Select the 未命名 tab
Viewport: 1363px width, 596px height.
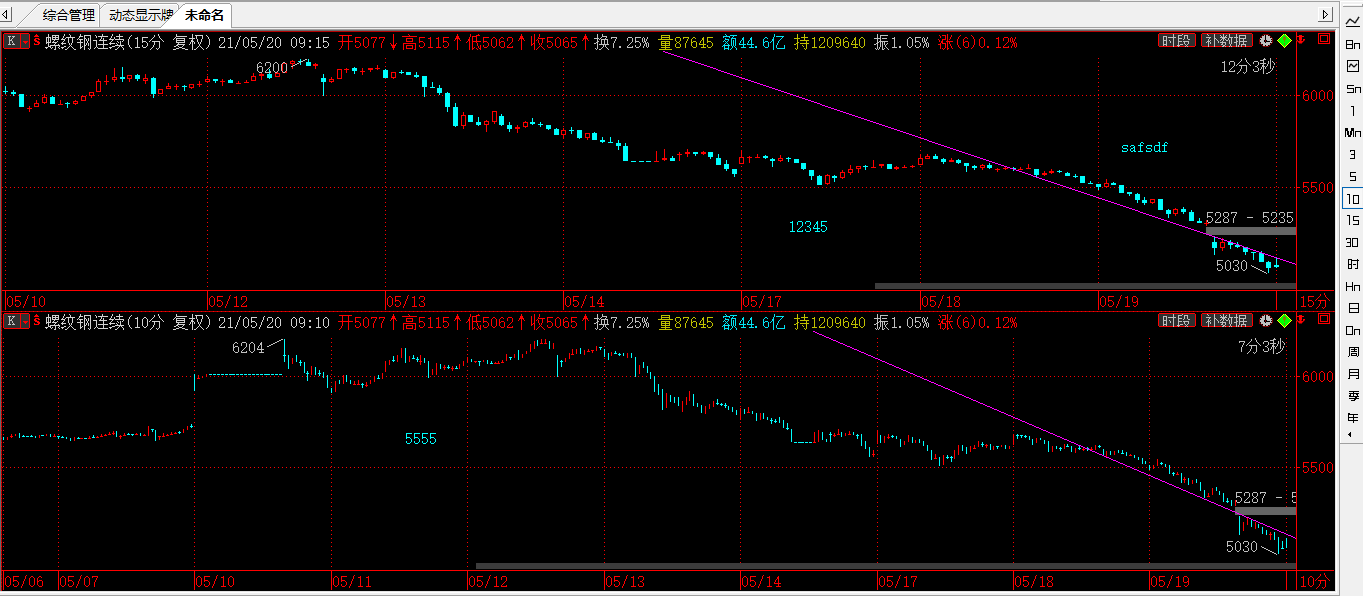(x=204, y=15)
